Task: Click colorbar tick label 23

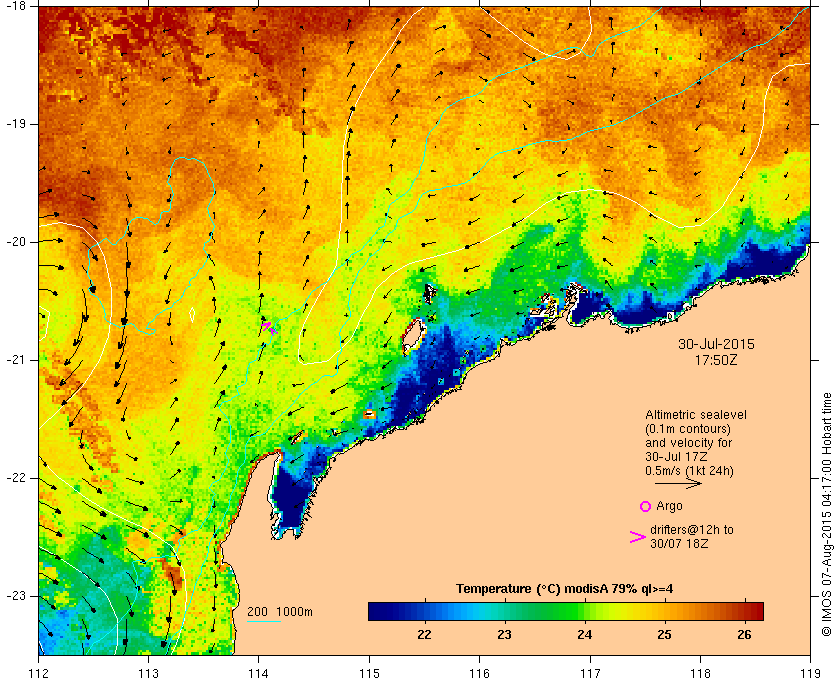Action: [x=504, y=635]
